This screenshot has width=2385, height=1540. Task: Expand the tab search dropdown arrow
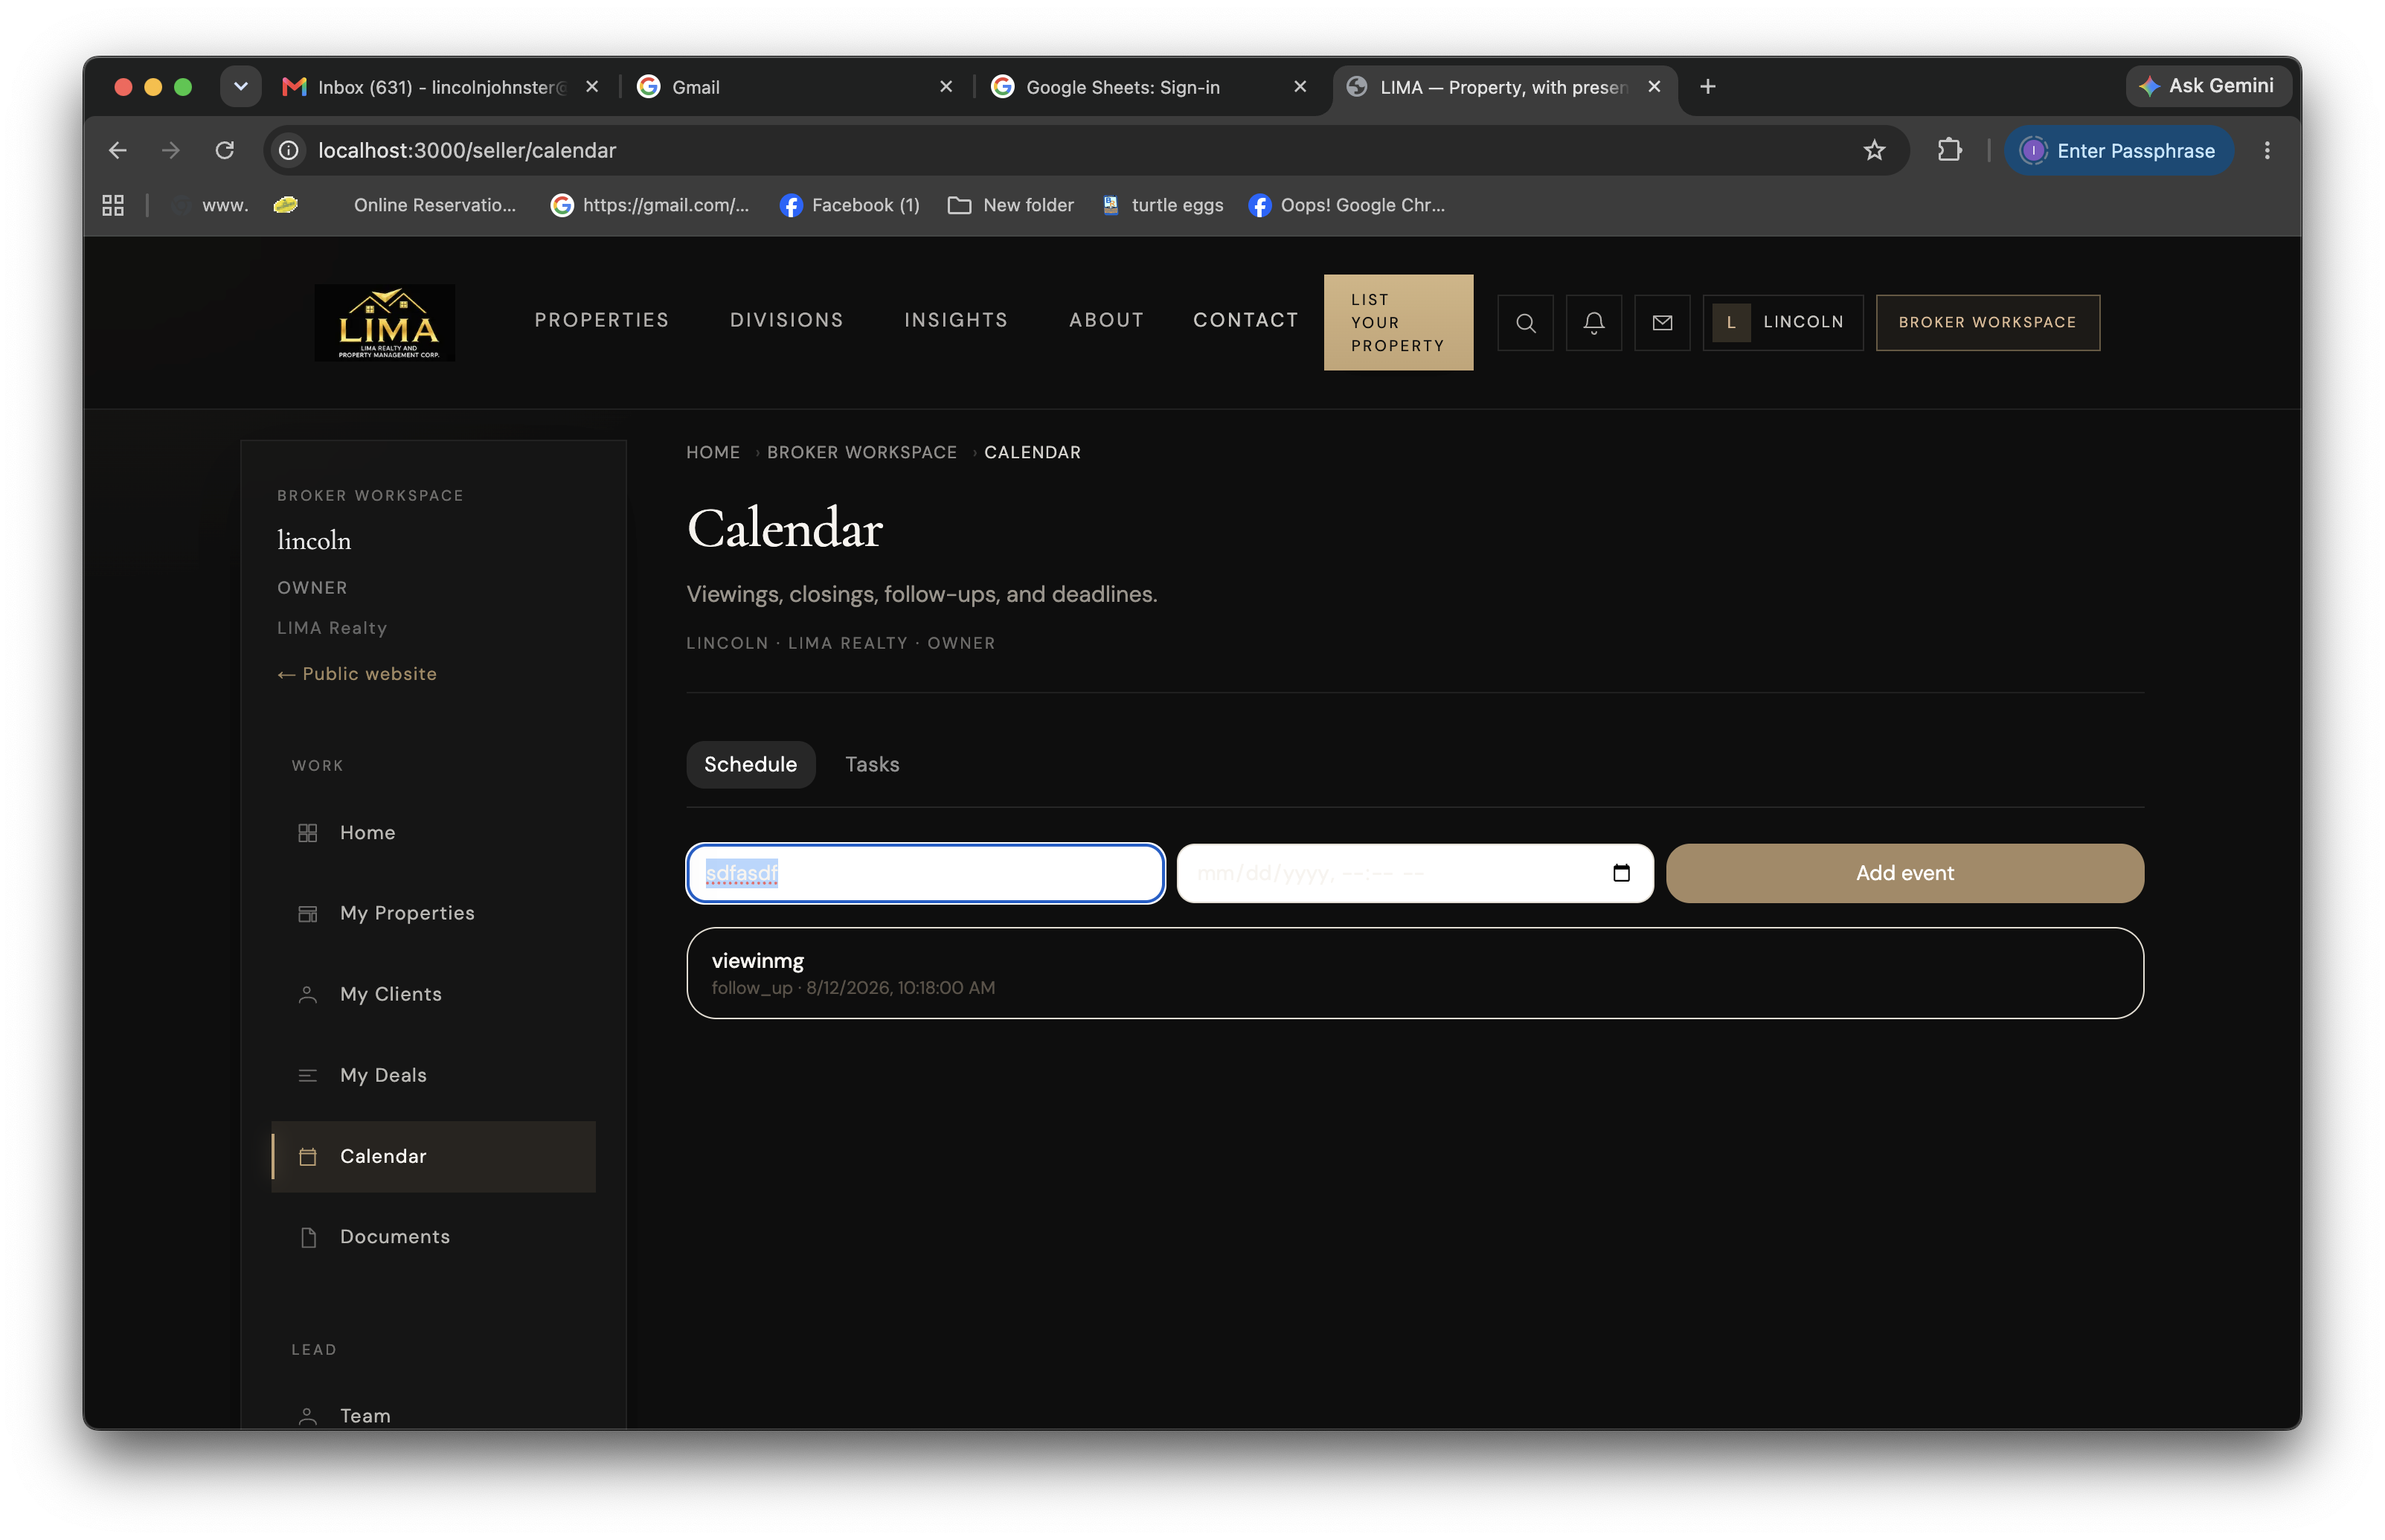240,87
